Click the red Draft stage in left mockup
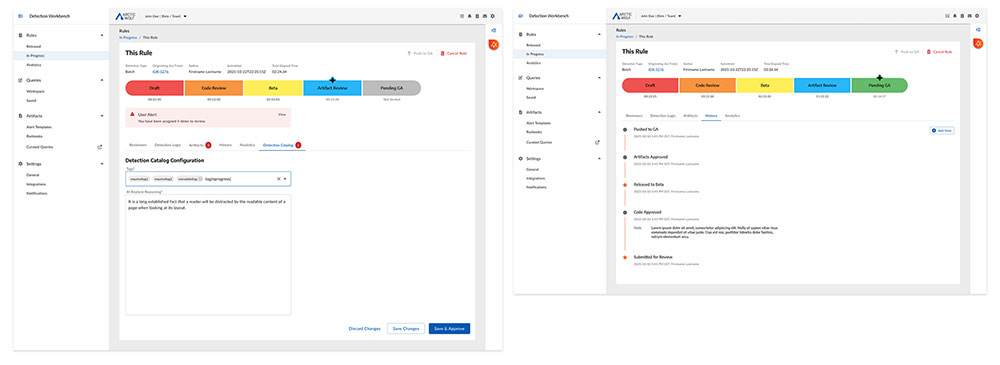1000x365 pixels. (154, 88)
